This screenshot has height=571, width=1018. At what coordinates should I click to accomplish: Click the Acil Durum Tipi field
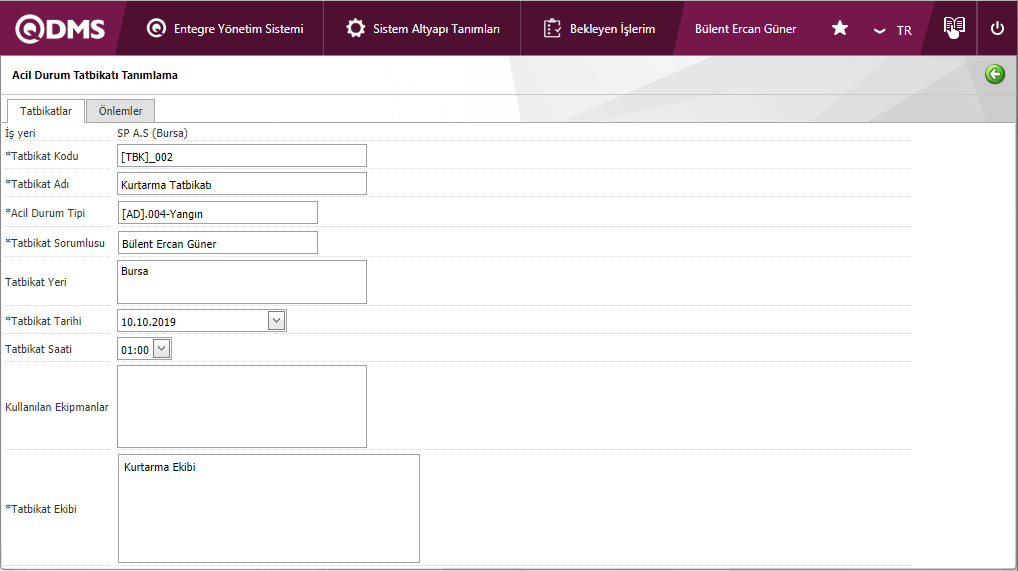pyautogui.click(x=217, y=213)
